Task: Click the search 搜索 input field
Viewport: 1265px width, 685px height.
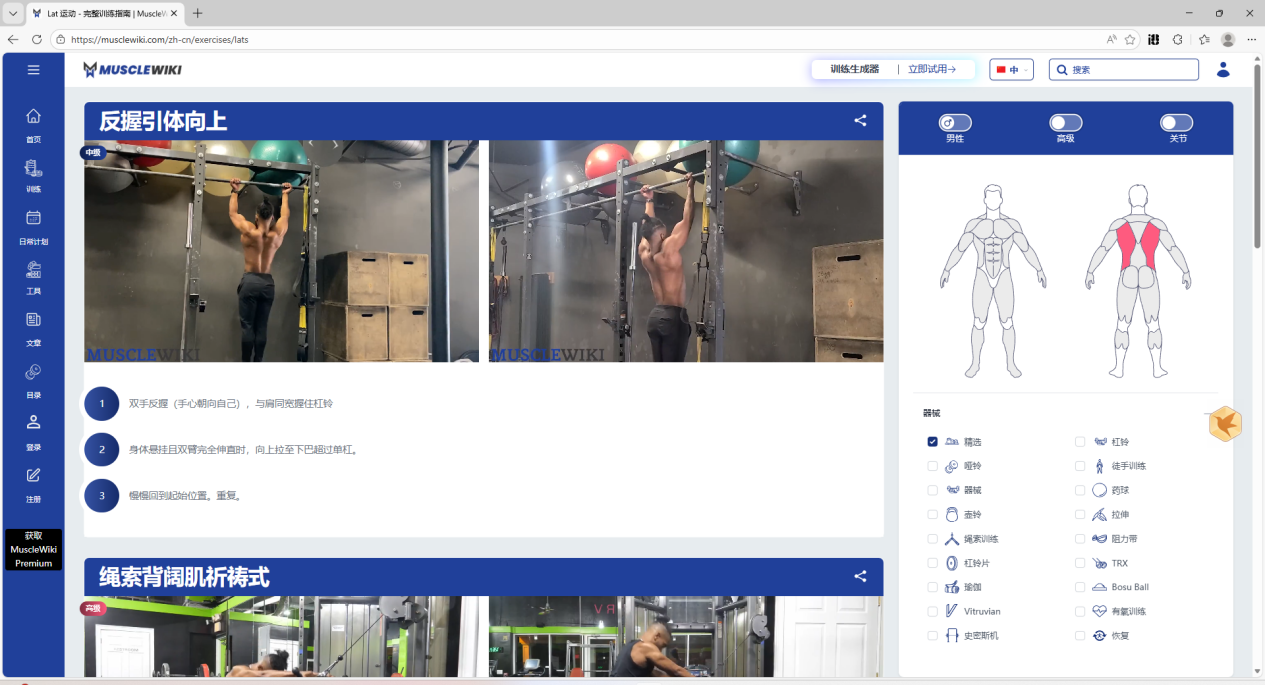Action: point(1124,70)
